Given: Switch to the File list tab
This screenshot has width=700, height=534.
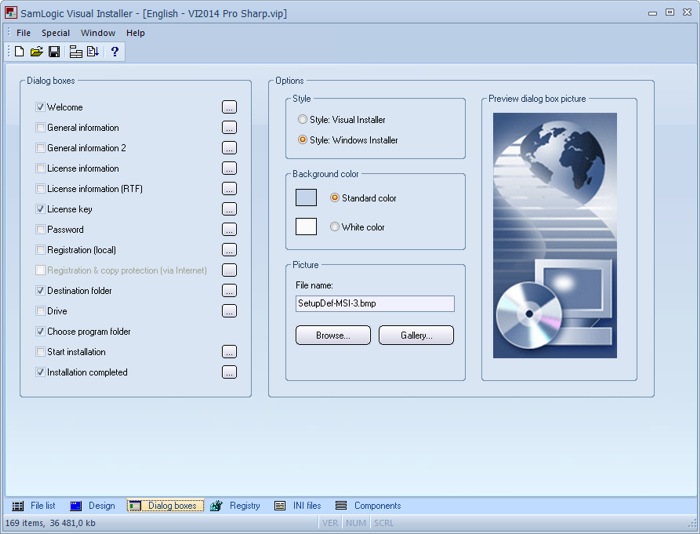Looking at the screenshot, I should tap(34, 506).
